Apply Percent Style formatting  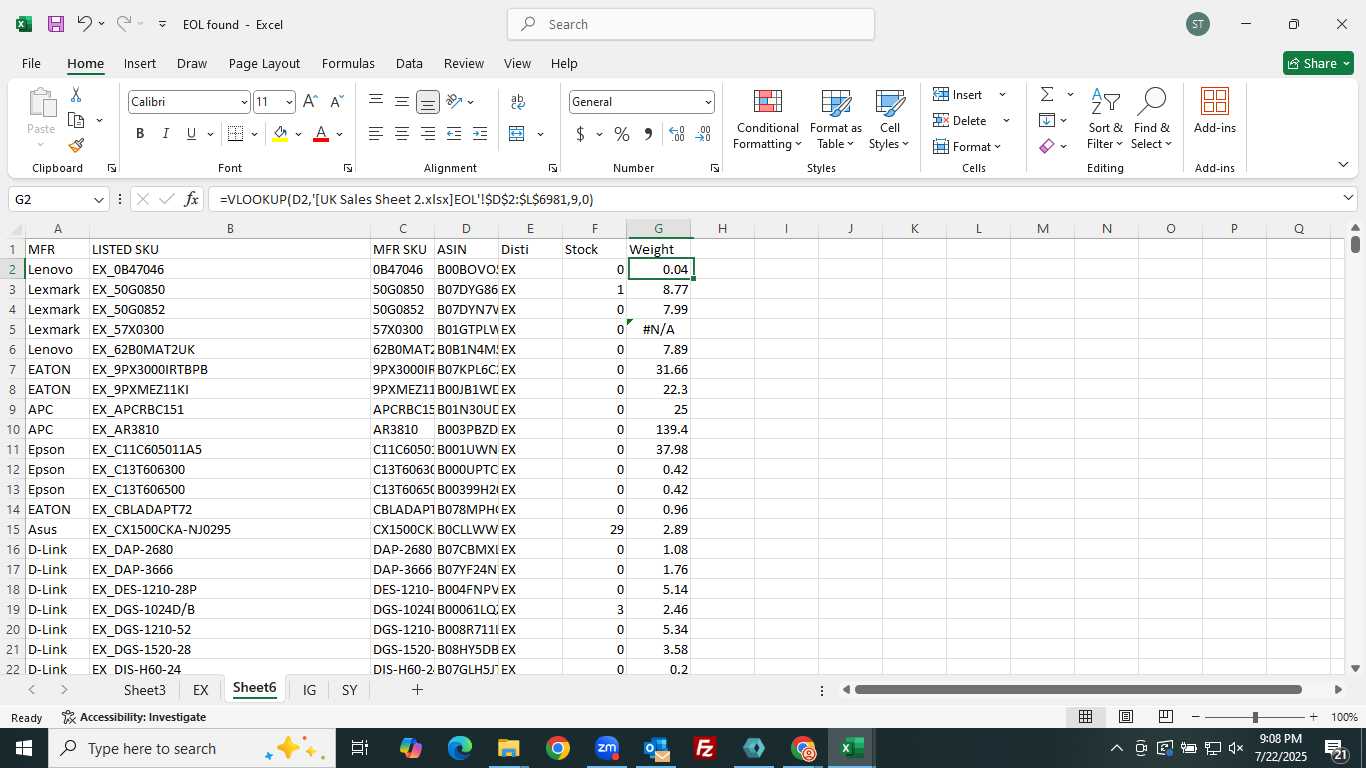pos(622,134)
